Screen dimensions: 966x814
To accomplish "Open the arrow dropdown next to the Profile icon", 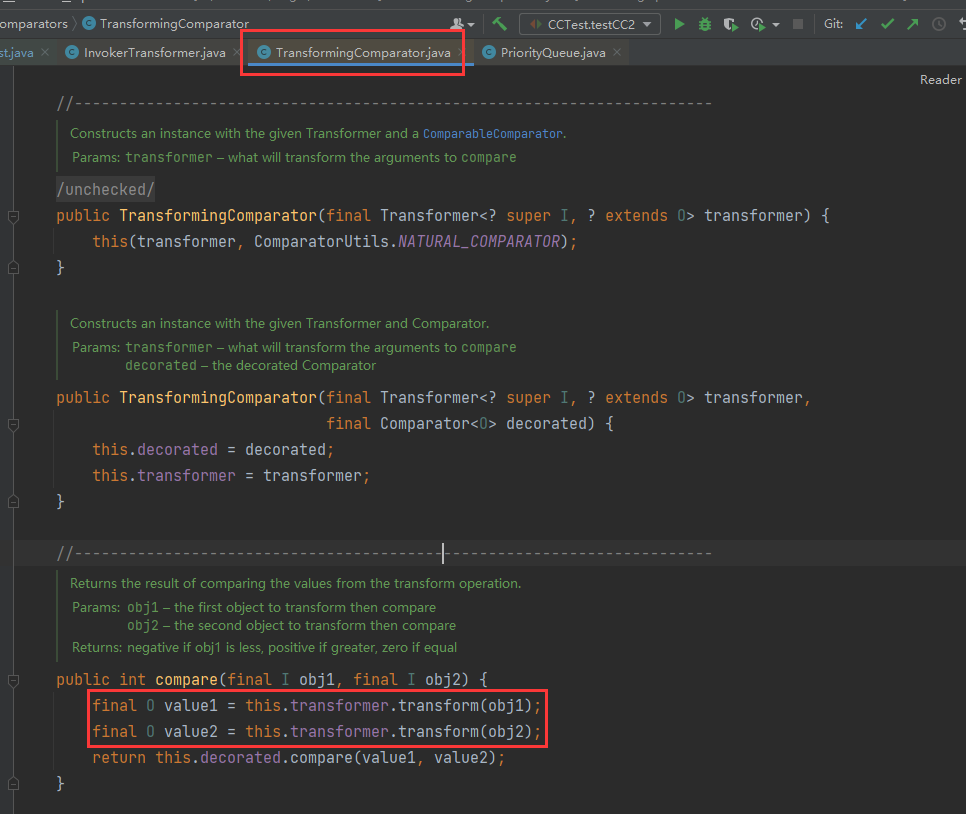I will click(776, 25).
